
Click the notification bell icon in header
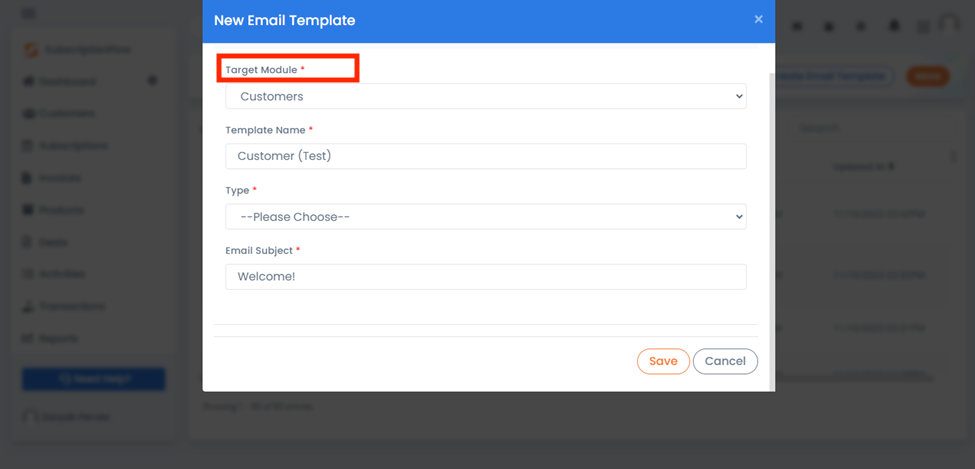[x=895, y=26]
